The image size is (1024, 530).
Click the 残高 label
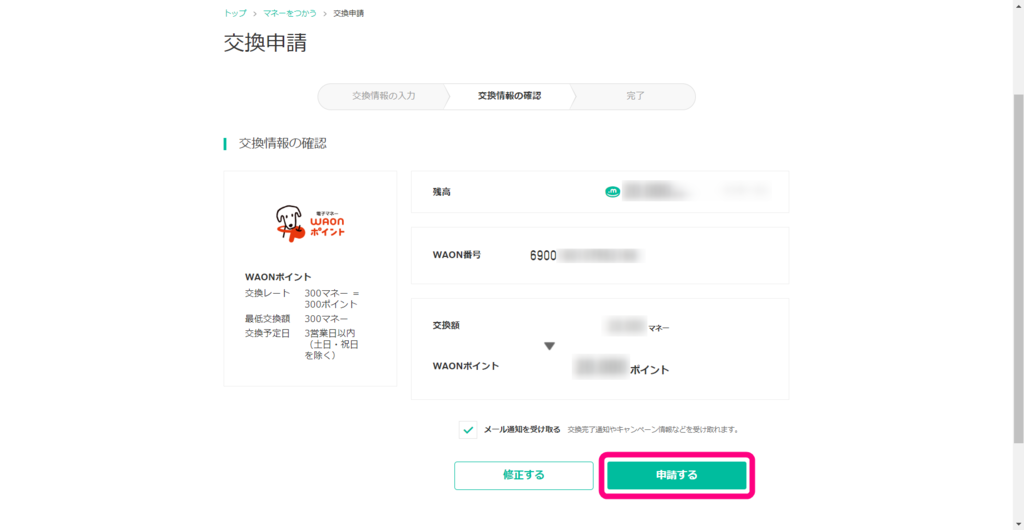(441, 192)
